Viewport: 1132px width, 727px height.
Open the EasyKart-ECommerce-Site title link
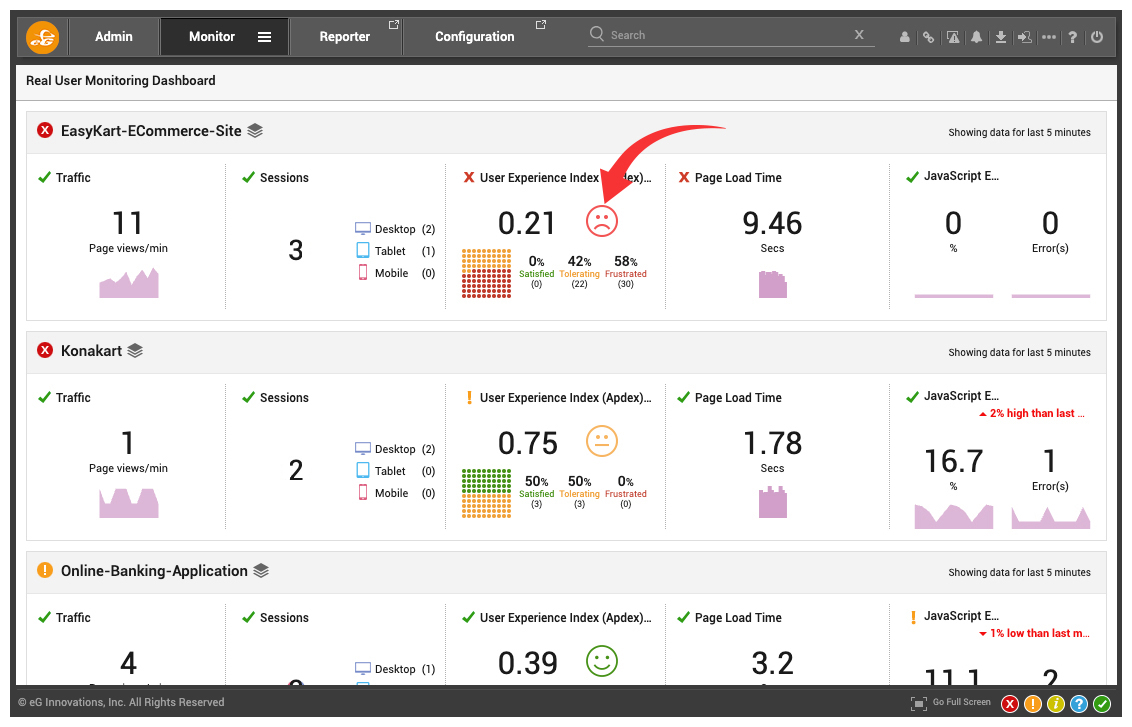click(x=151, y=130)
